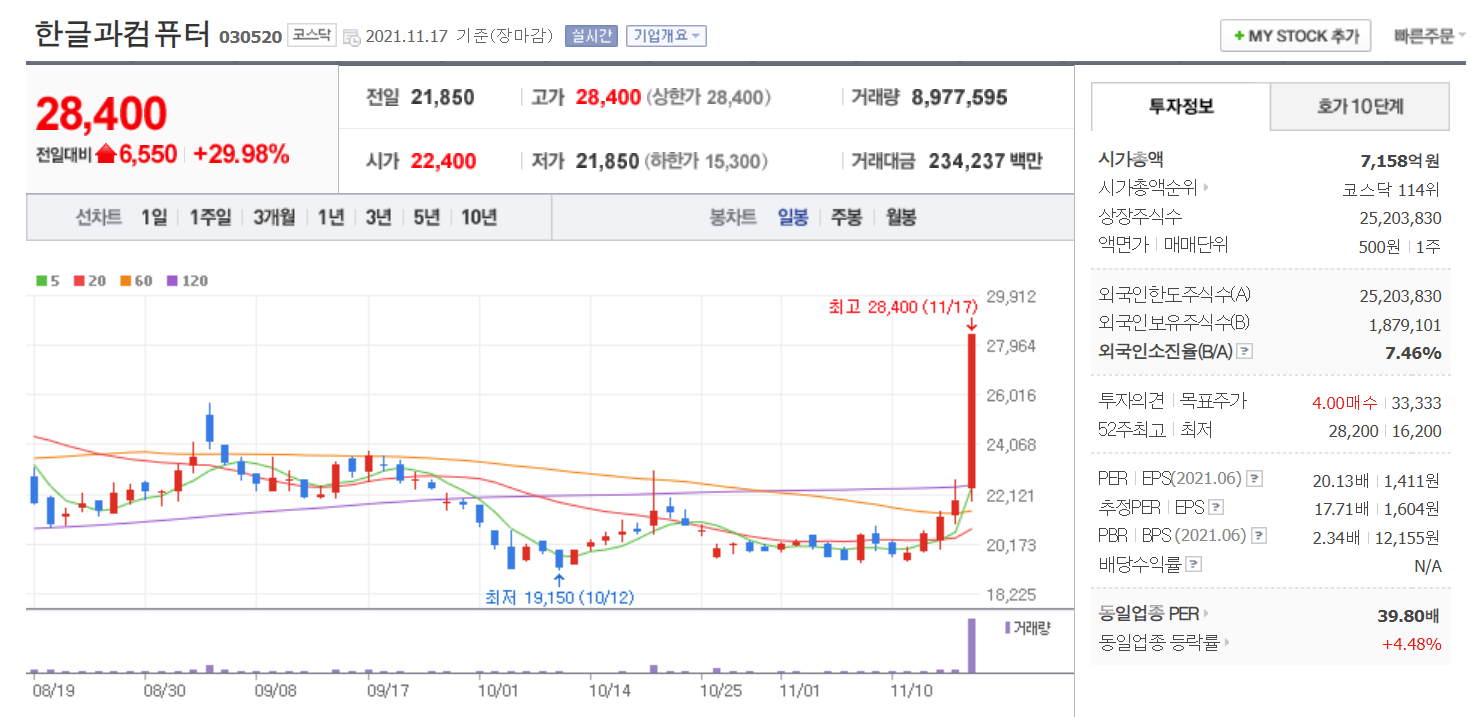
Task: Click the help icon next to 추정PER EPS
Action: coord(1215,508)
